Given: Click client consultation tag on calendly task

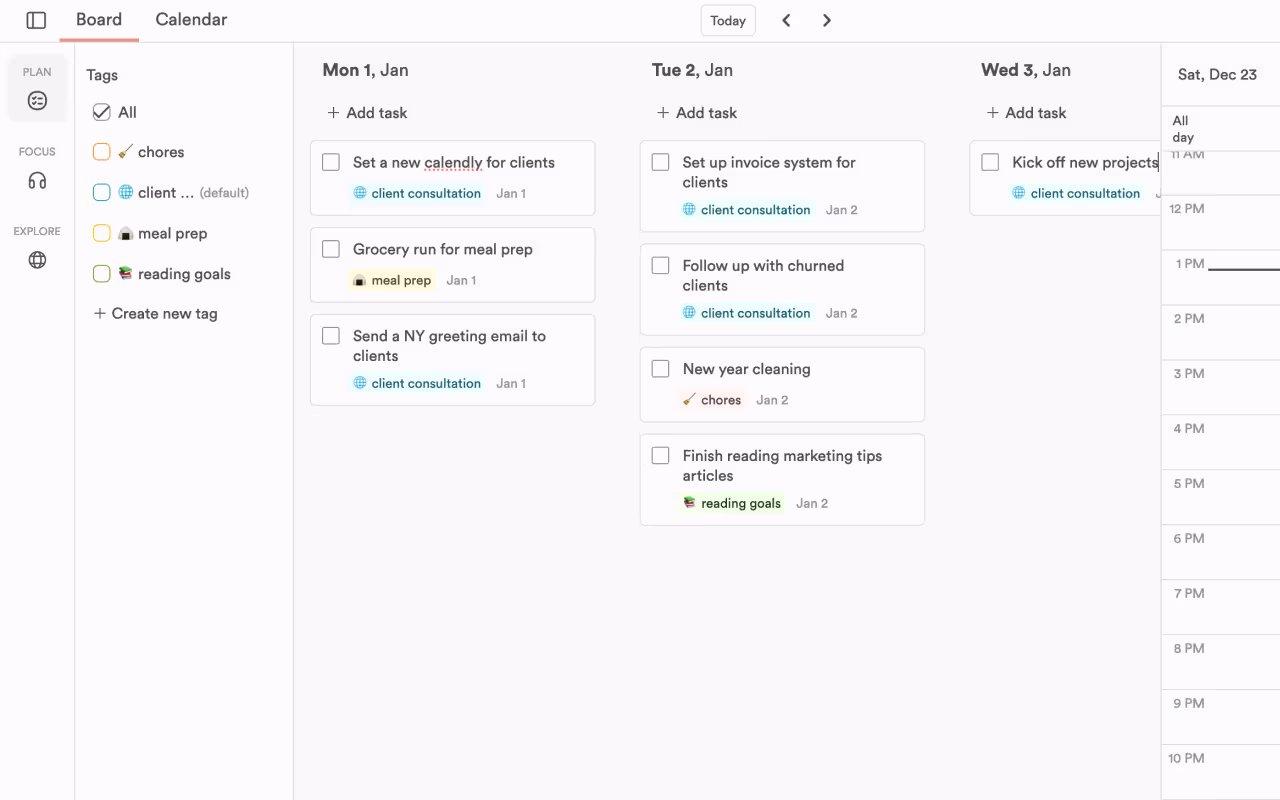Looking at the screenshot, I should click(417, 193).
